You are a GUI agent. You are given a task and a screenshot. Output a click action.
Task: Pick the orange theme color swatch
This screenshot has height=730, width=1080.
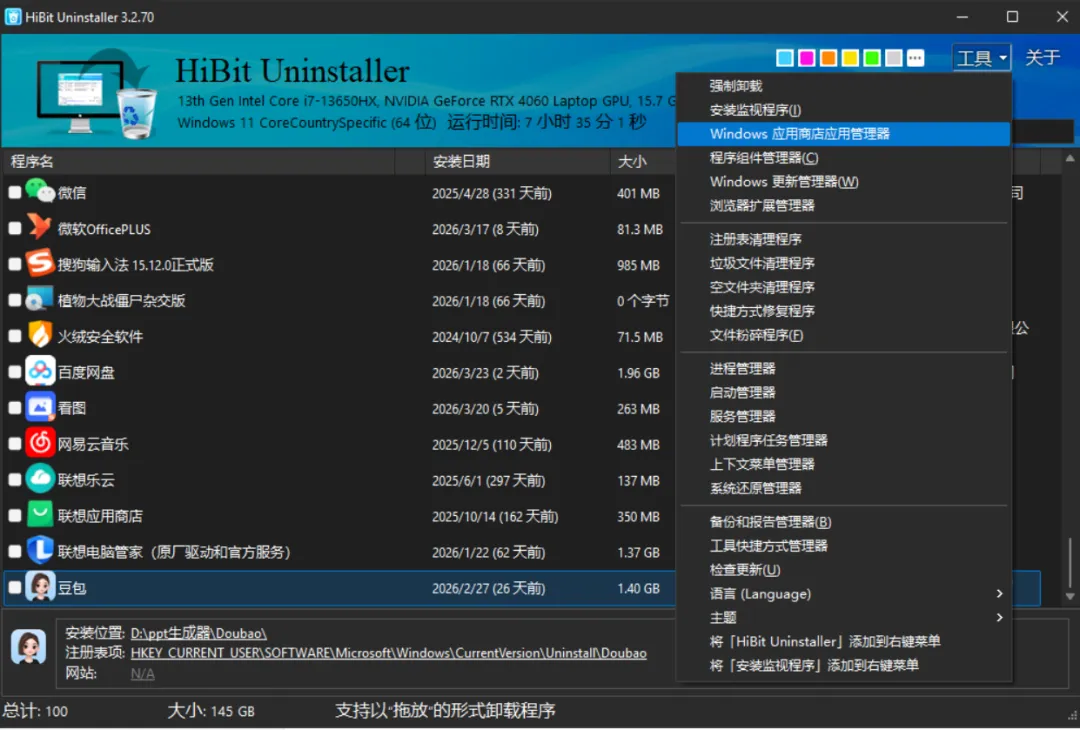tap(829, 58)
